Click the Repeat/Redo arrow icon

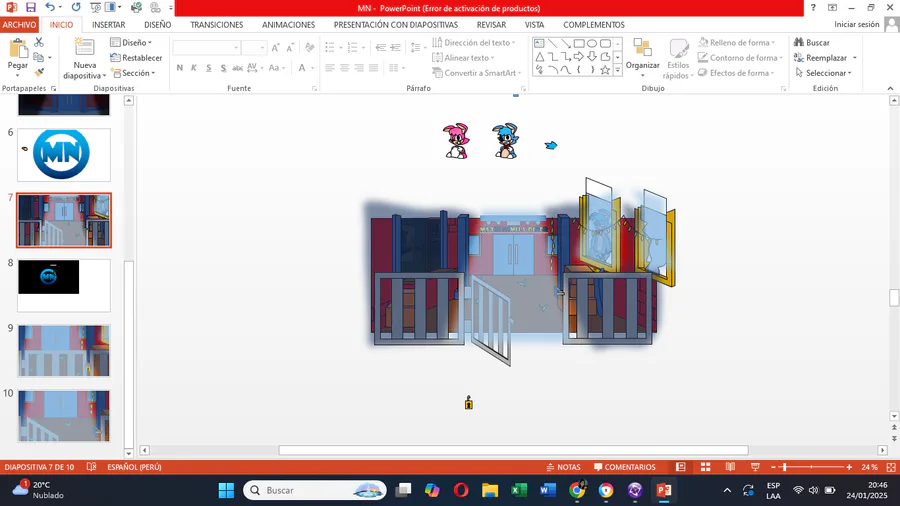coord(76,7)
